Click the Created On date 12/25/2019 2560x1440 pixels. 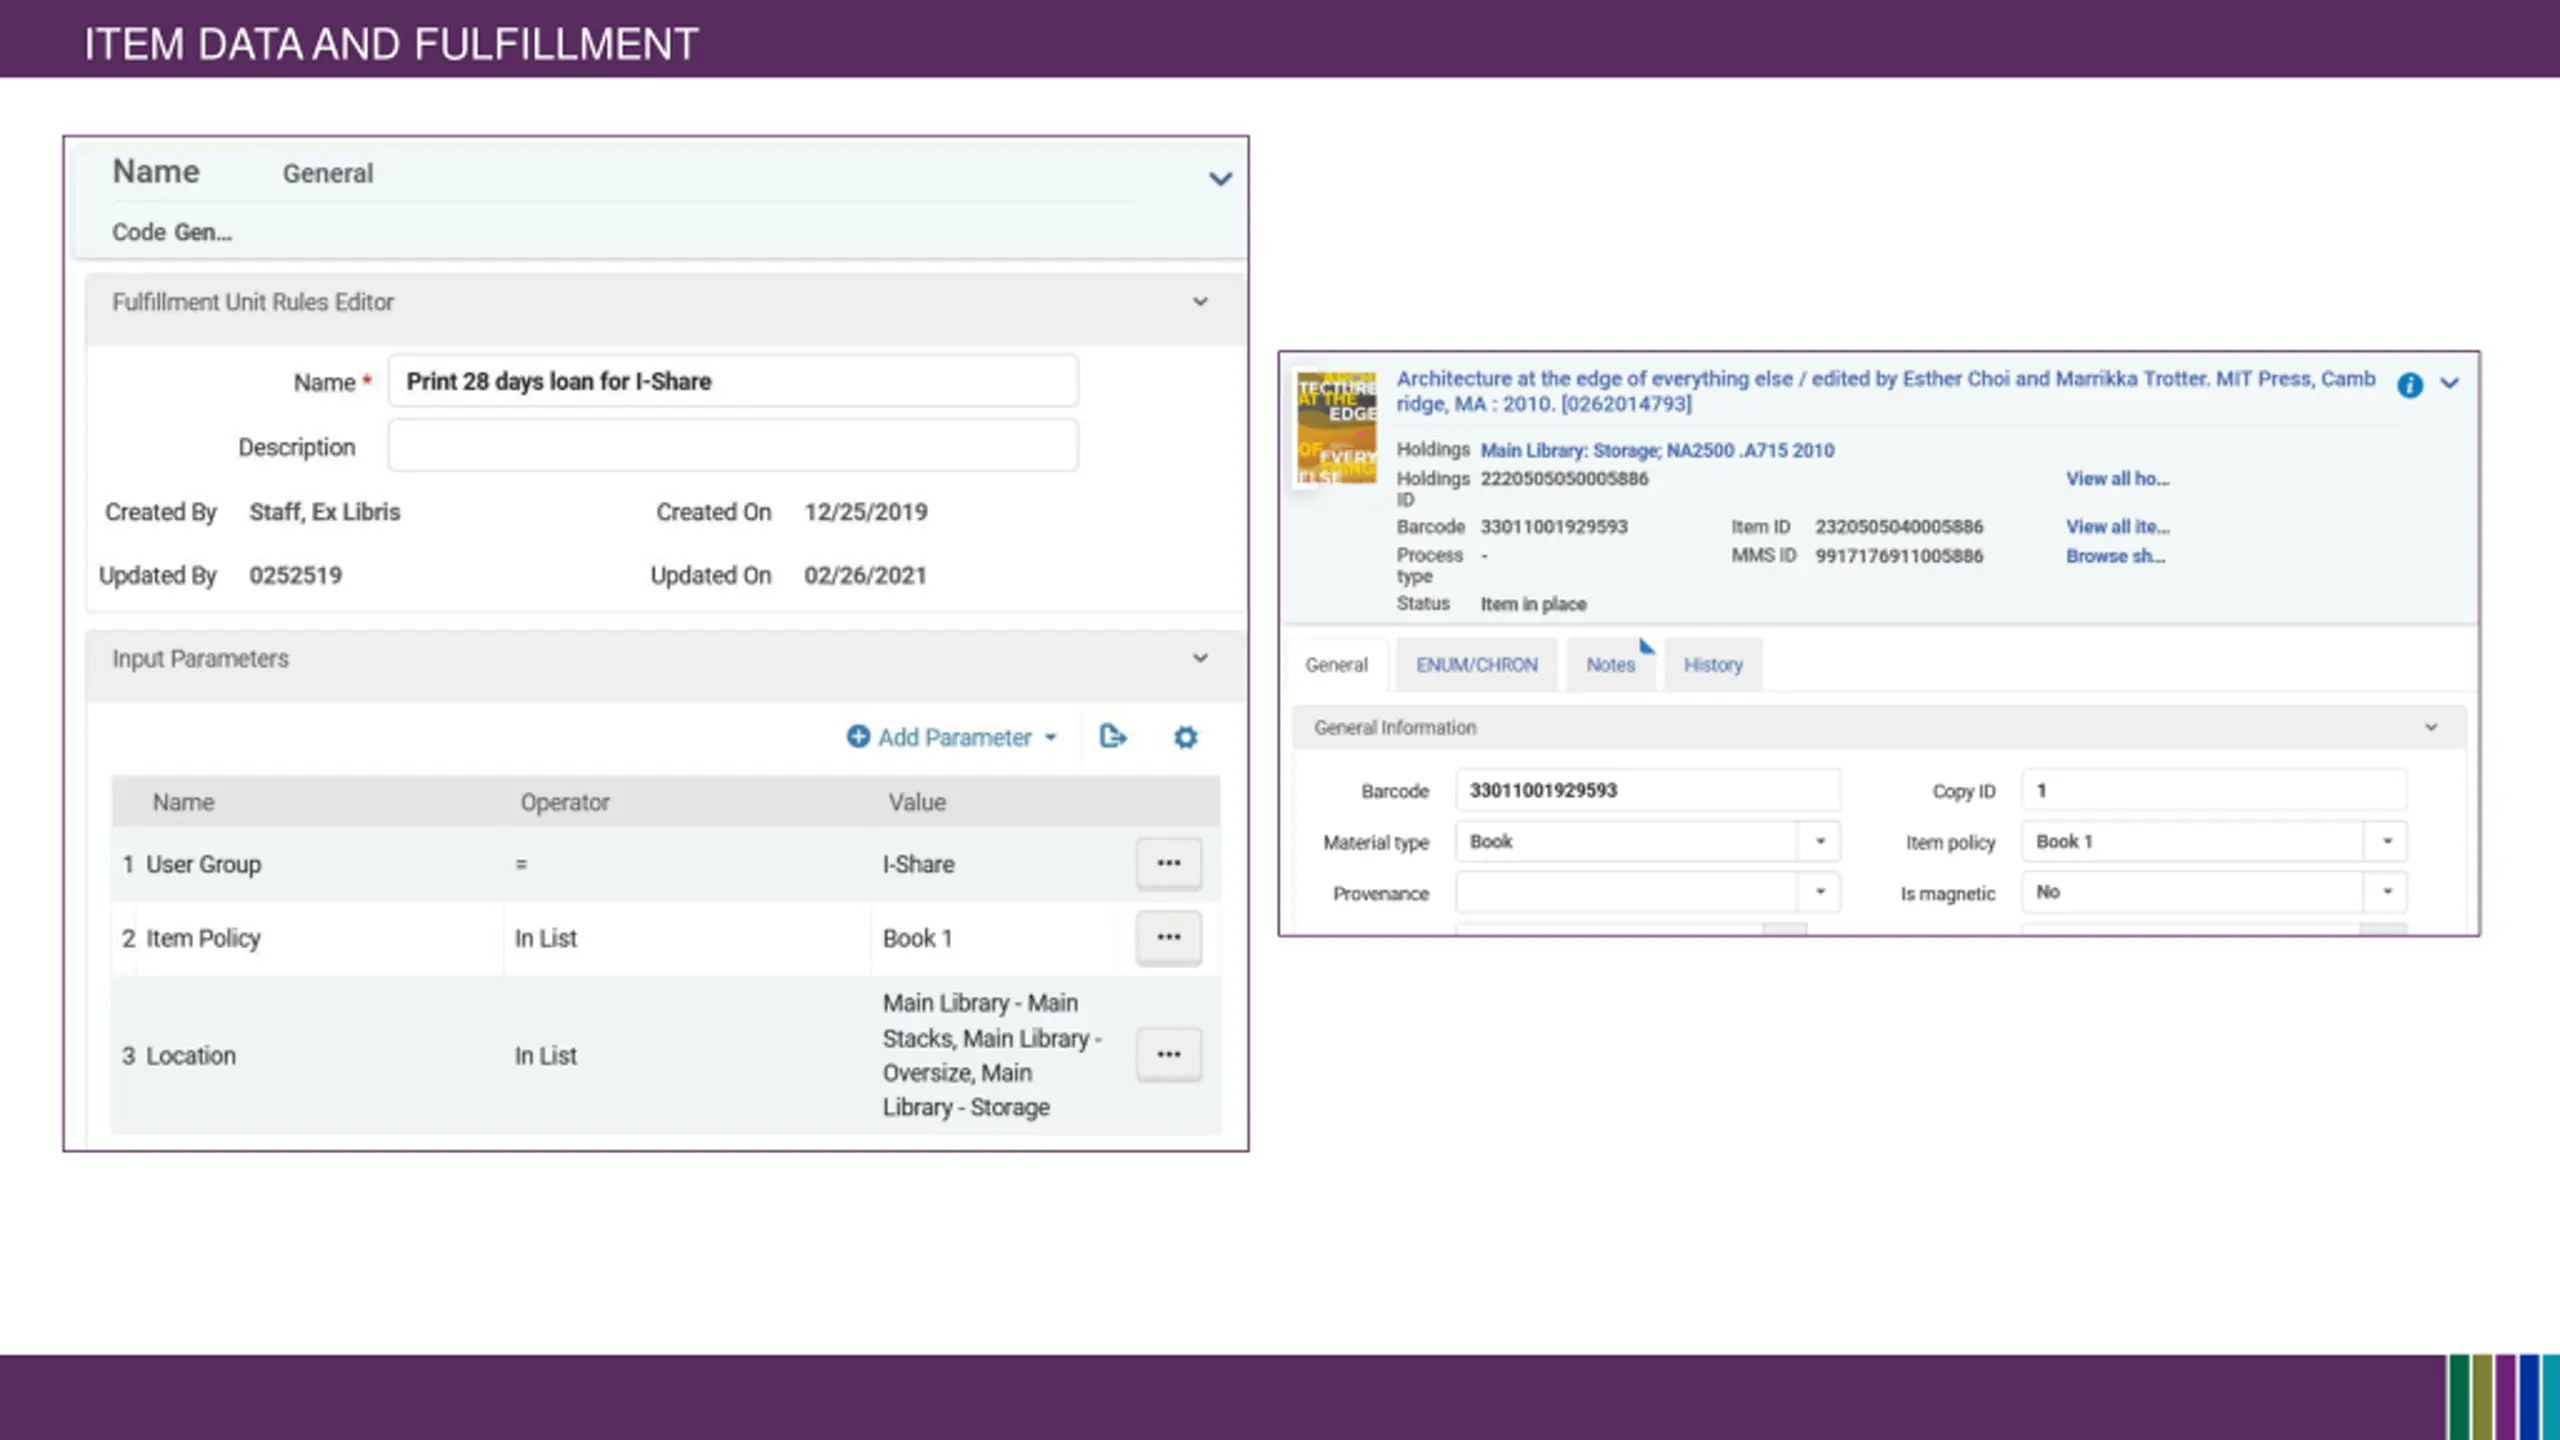(x=865, y=512)
